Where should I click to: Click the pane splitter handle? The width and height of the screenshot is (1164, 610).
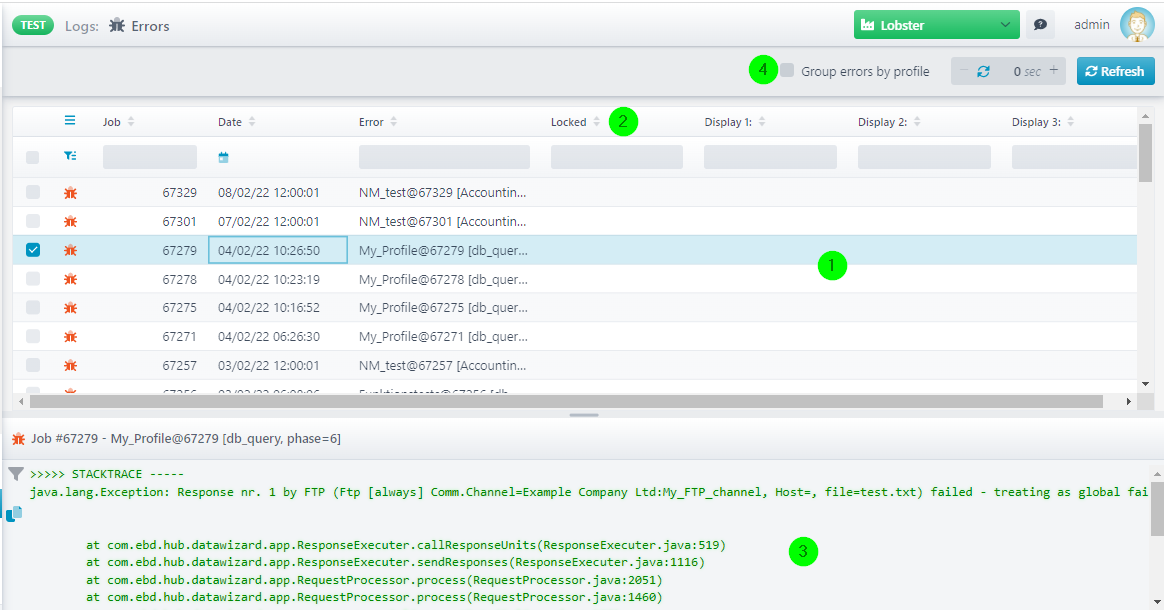(584, 415)
